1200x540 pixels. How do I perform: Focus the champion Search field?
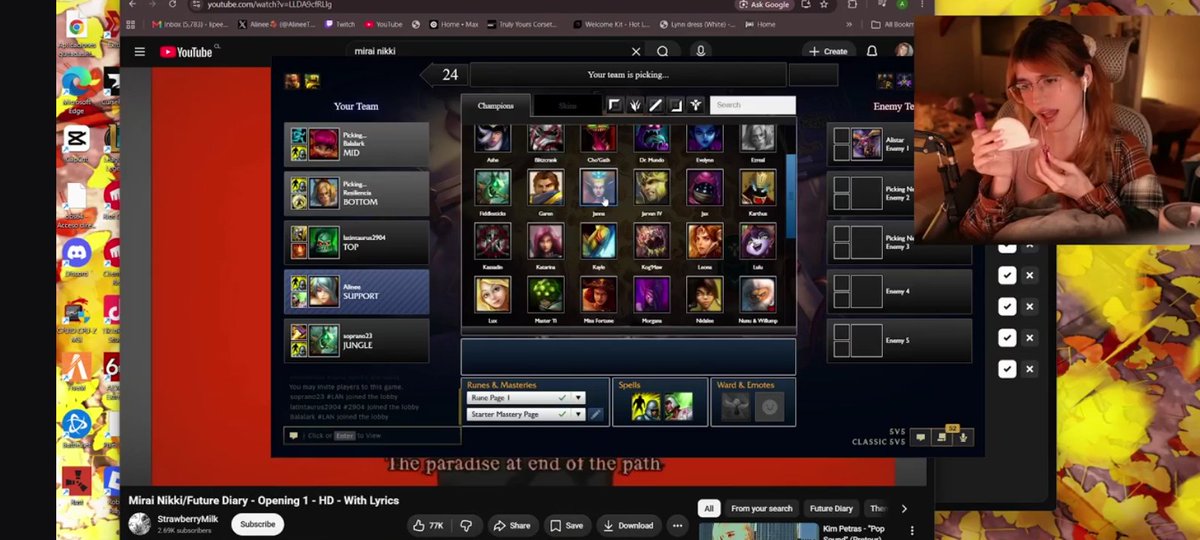click(752, 105)
